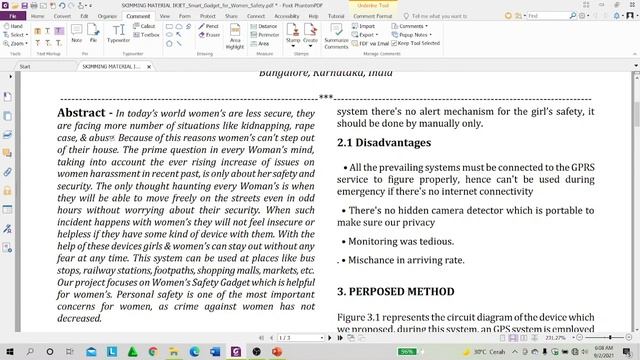Switch to the Protect ribbon tab
The height and width of the screenshot is (360, 640).
(208, 16)
